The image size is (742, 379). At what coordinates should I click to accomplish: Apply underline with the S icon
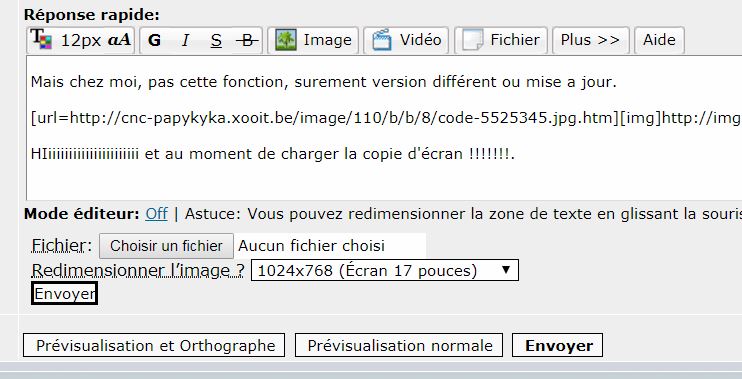216,40
